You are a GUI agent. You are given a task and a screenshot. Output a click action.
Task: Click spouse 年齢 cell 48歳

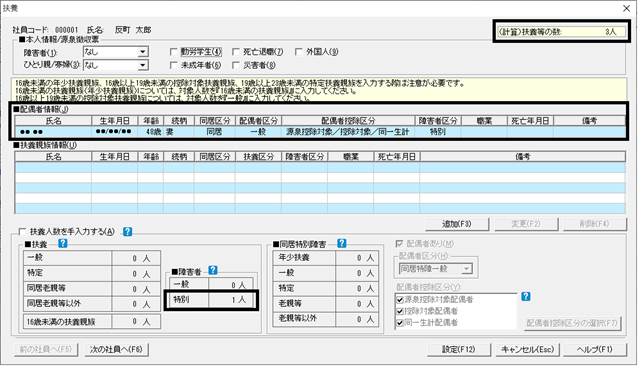(151, 132)
